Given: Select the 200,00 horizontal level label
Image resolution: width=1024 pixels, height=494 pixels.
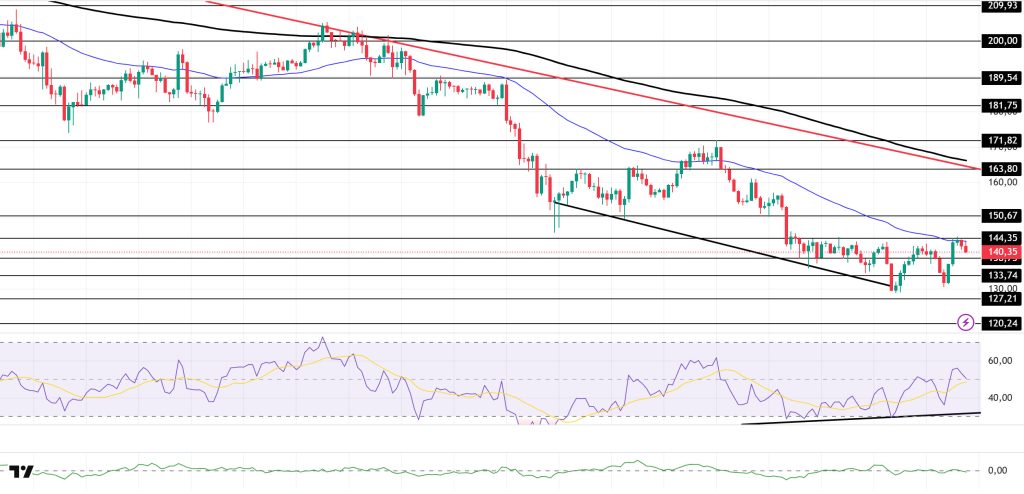Looking at the screenshot, I should (1003, 42).
